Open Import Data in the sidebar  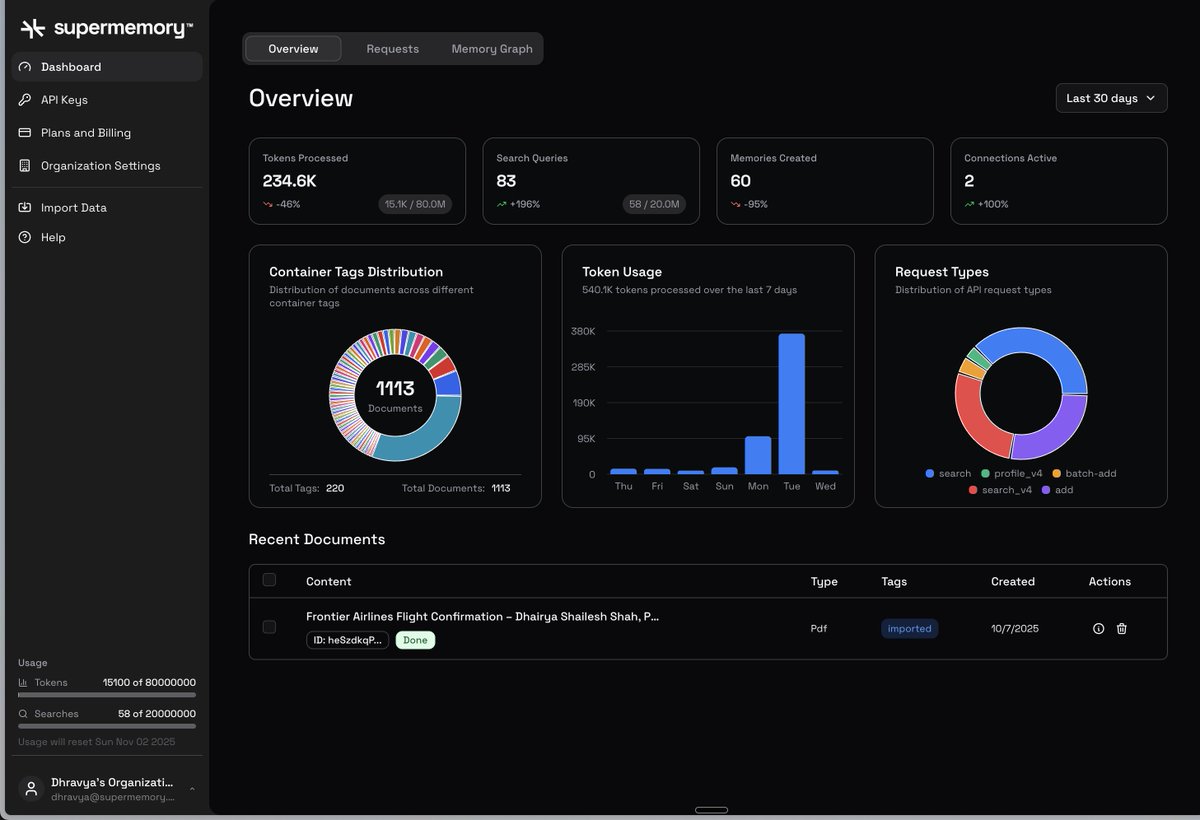(107, 208)
